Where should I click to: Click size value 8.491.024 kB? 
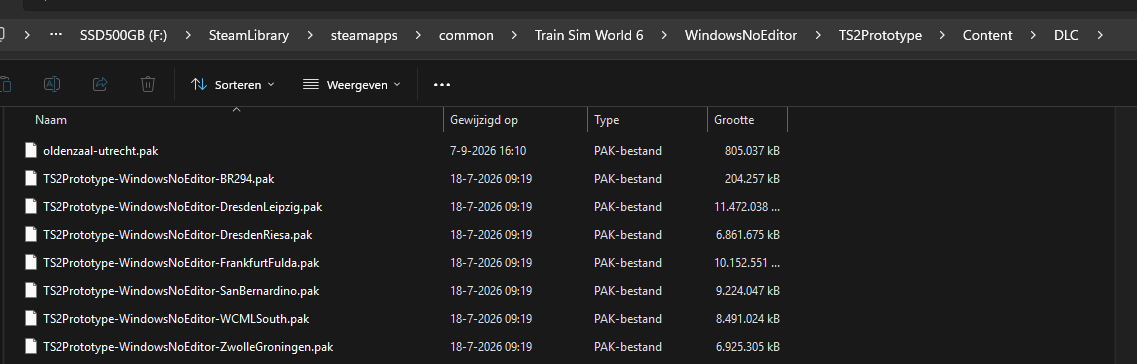tap(748, 318)
